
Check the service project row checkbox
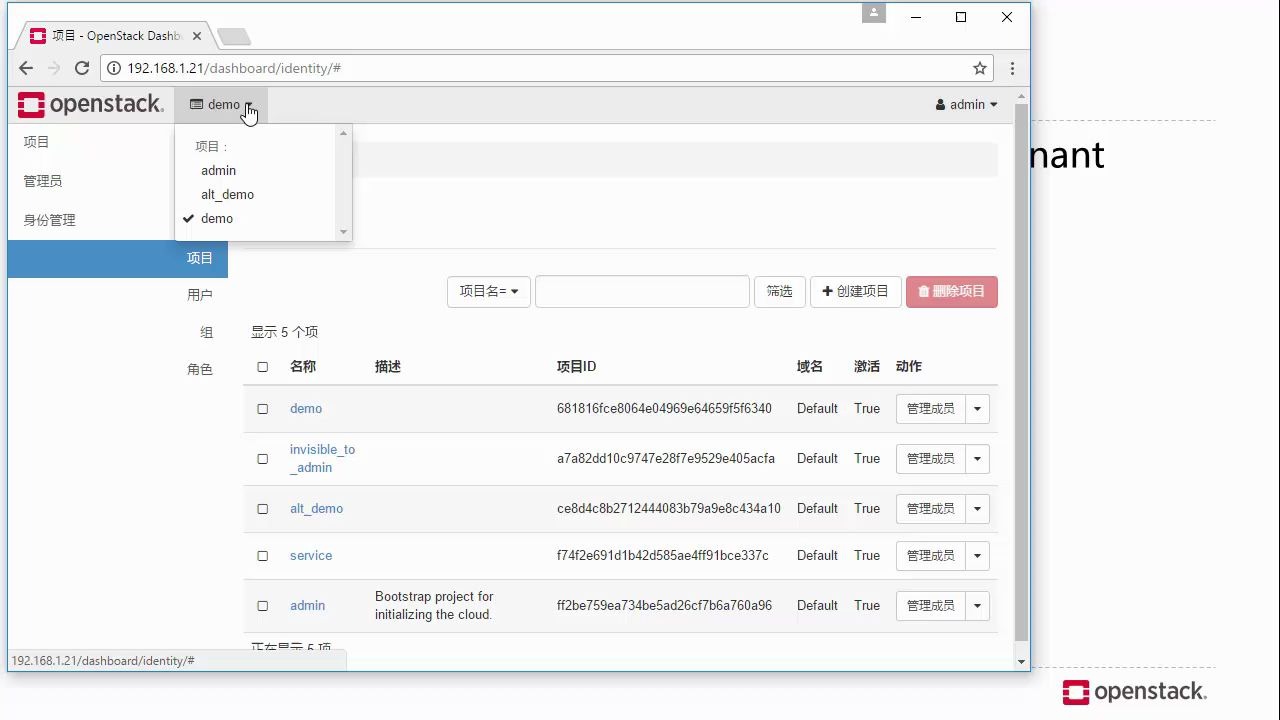click(x=263, y=556)
